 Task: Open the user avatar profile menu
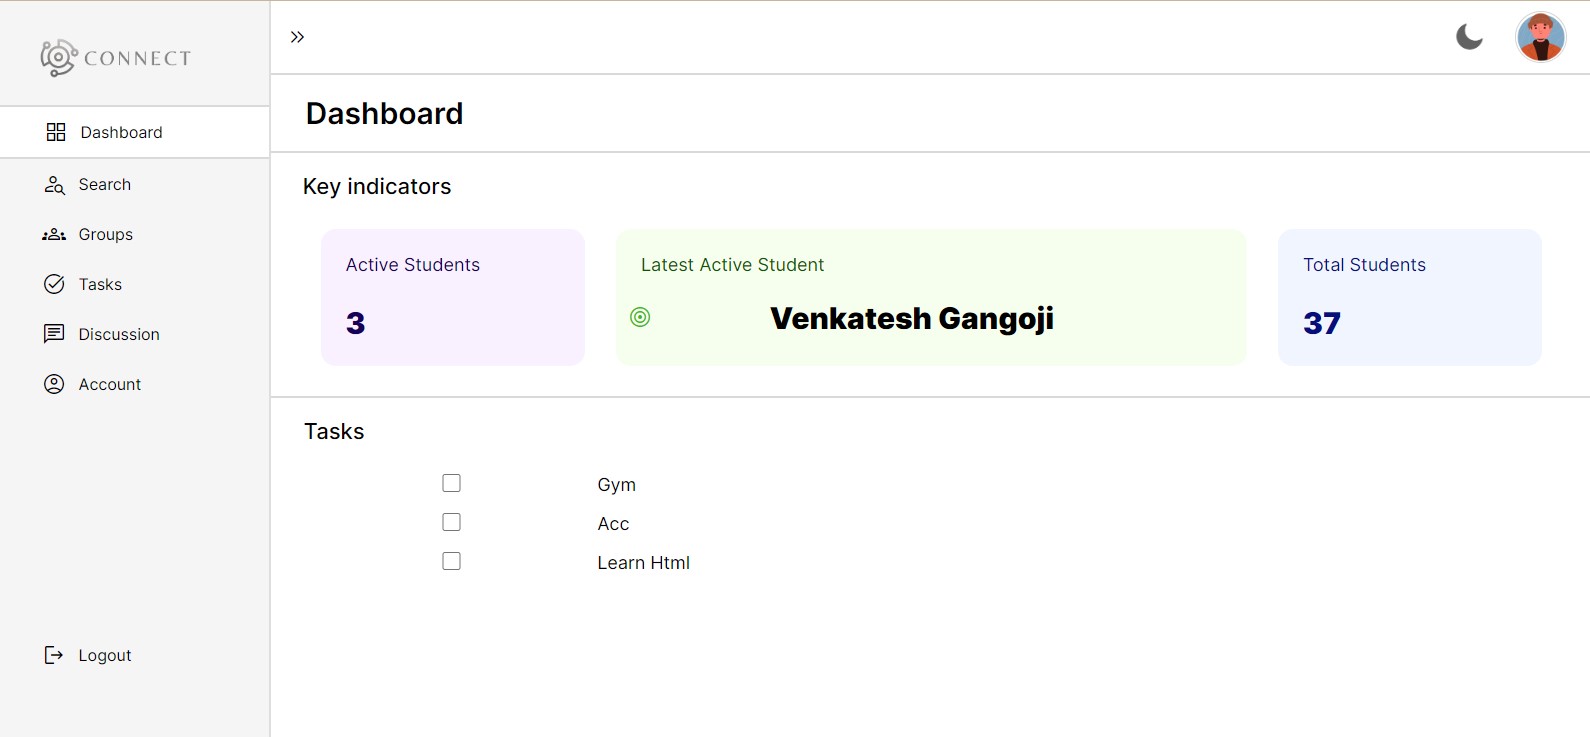tap(1540, 37)
